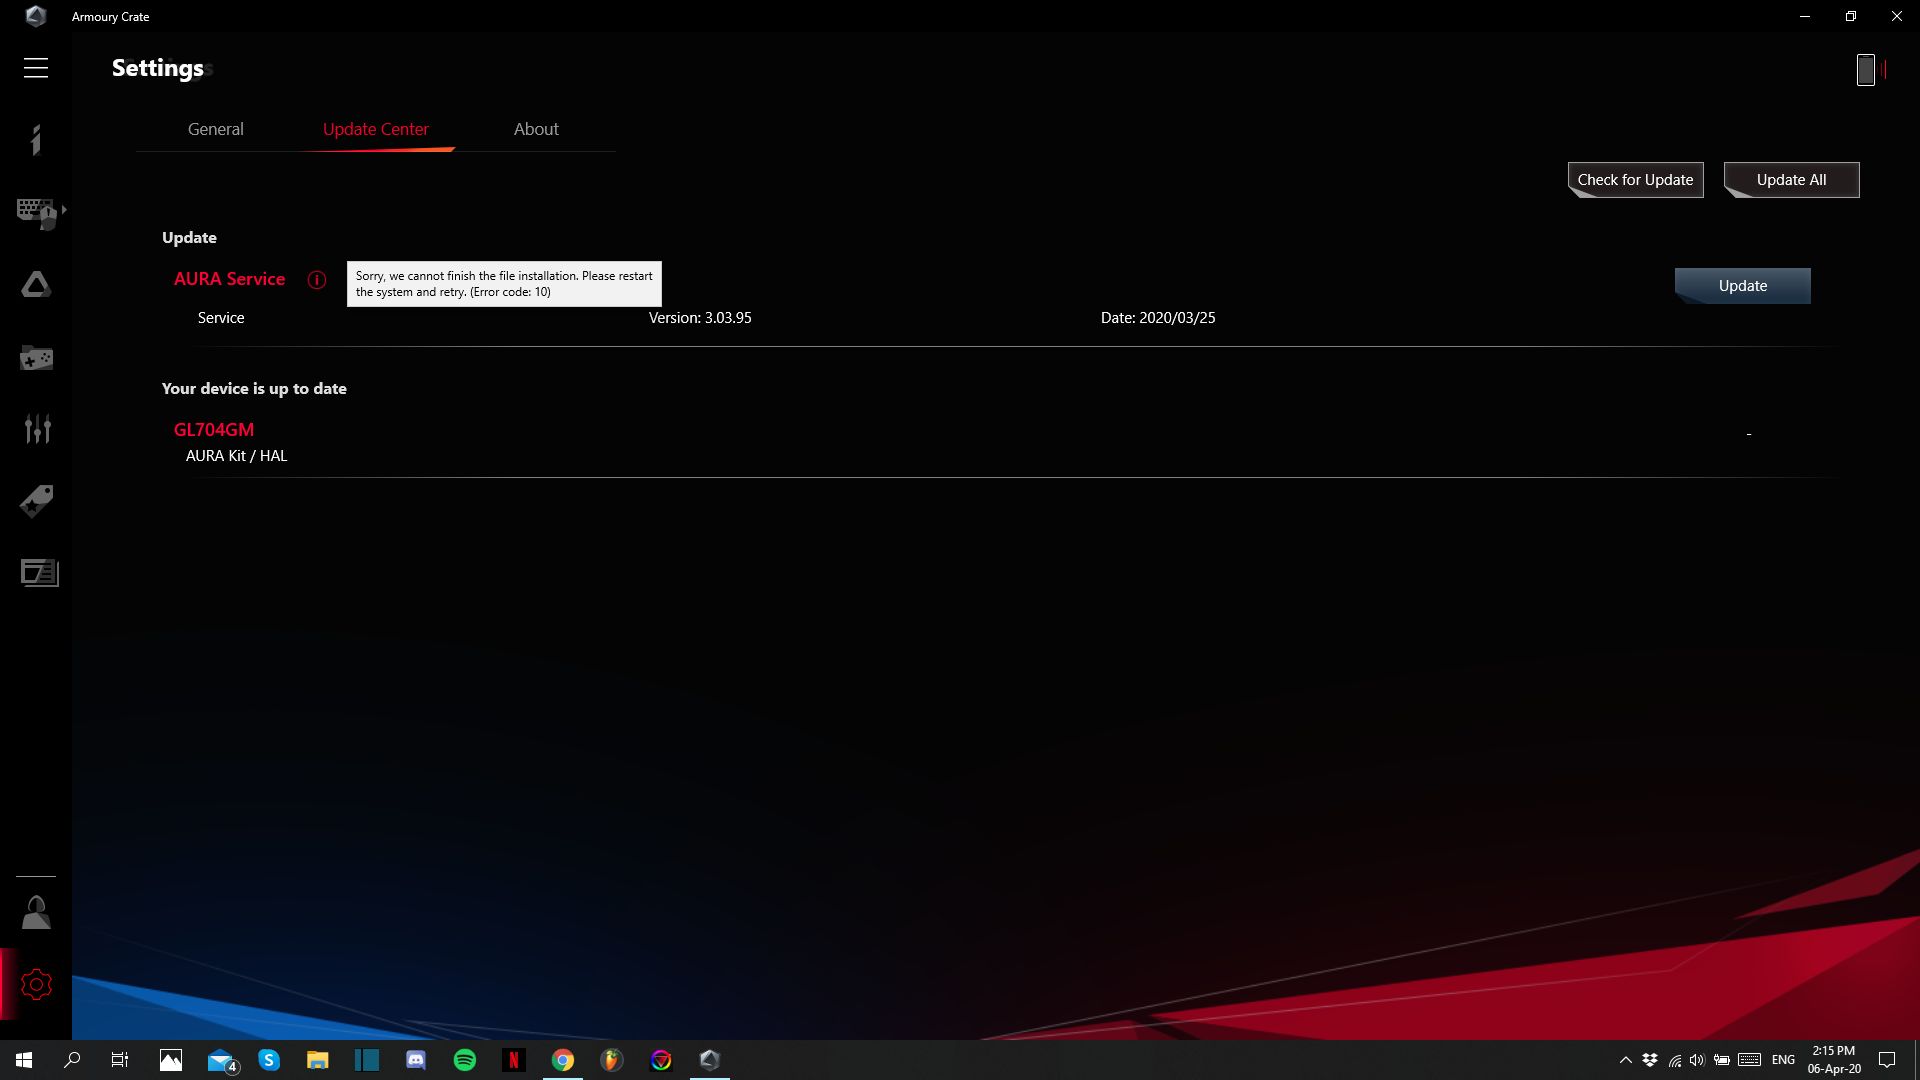Click the Settings gear in the sidebar

tap(37, 984)
